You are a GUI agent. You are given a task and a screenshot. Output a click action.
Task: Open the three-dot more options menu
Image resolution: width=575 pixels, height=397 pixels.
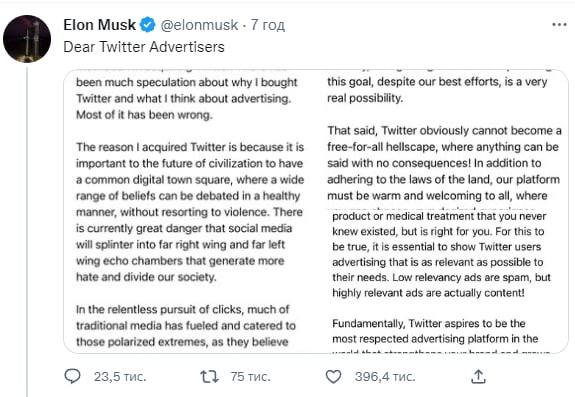559,25
